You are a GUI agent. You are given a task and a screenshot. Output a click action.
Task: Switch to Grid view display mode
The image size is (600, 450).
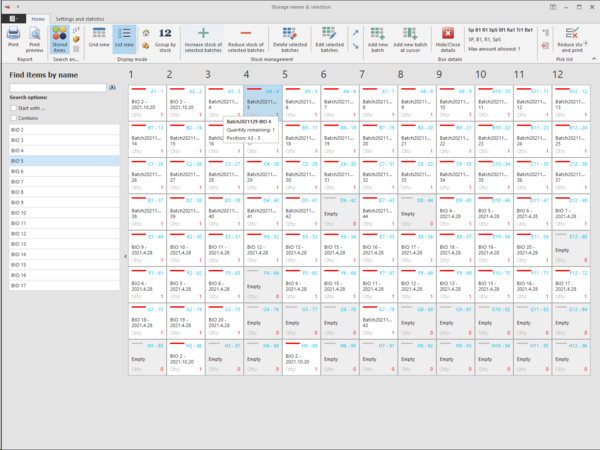click(x=99, y=38)
